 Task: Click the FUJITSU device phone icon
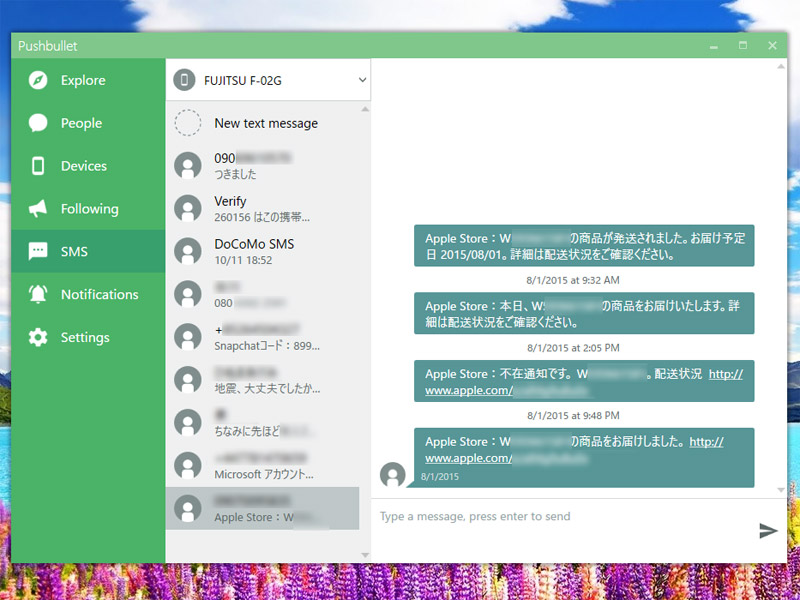tap(184, 80)
